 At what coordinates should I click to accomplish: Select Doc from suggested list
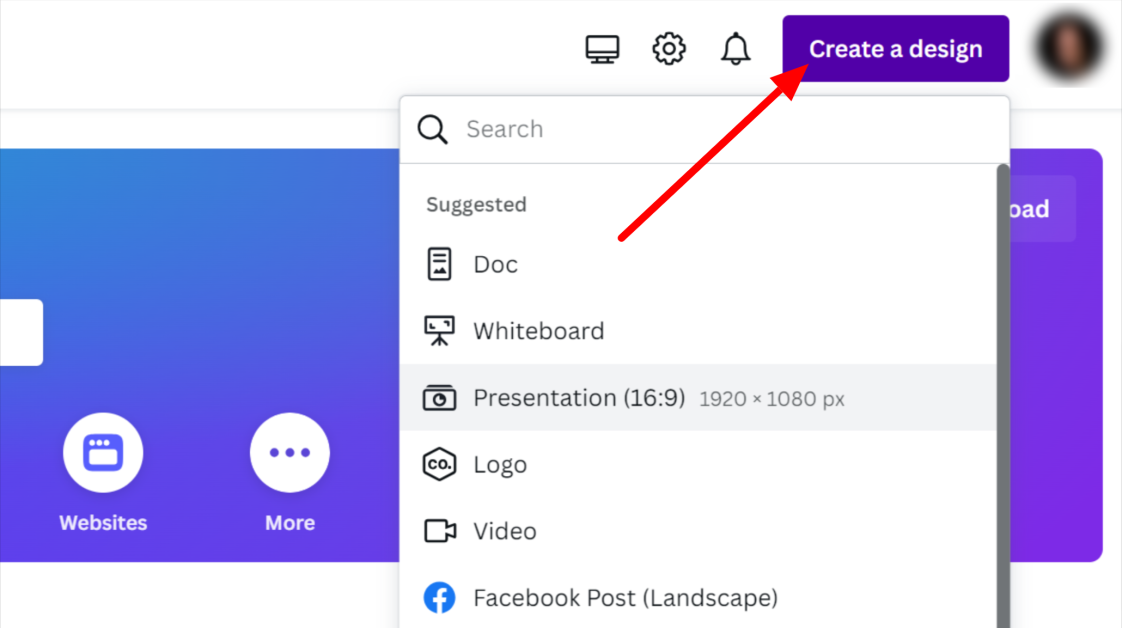(698, 264)
